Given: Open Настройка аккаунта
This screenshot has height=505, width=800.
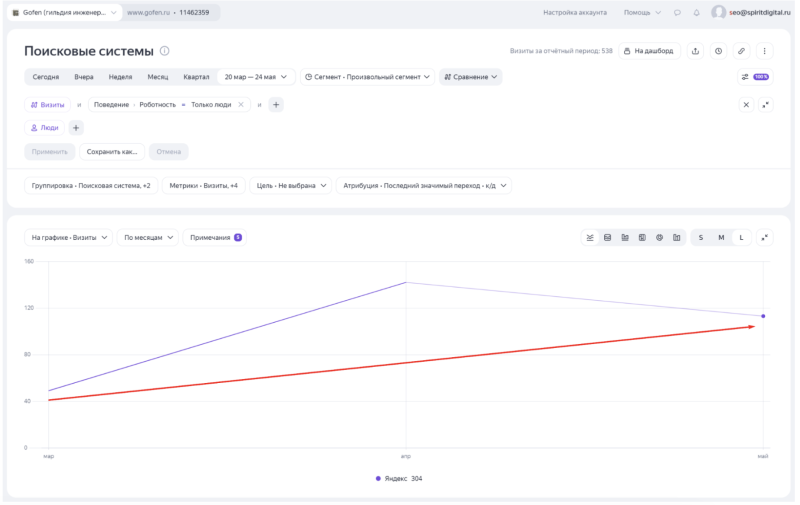Looking at the screenshot, I should 575,13.
